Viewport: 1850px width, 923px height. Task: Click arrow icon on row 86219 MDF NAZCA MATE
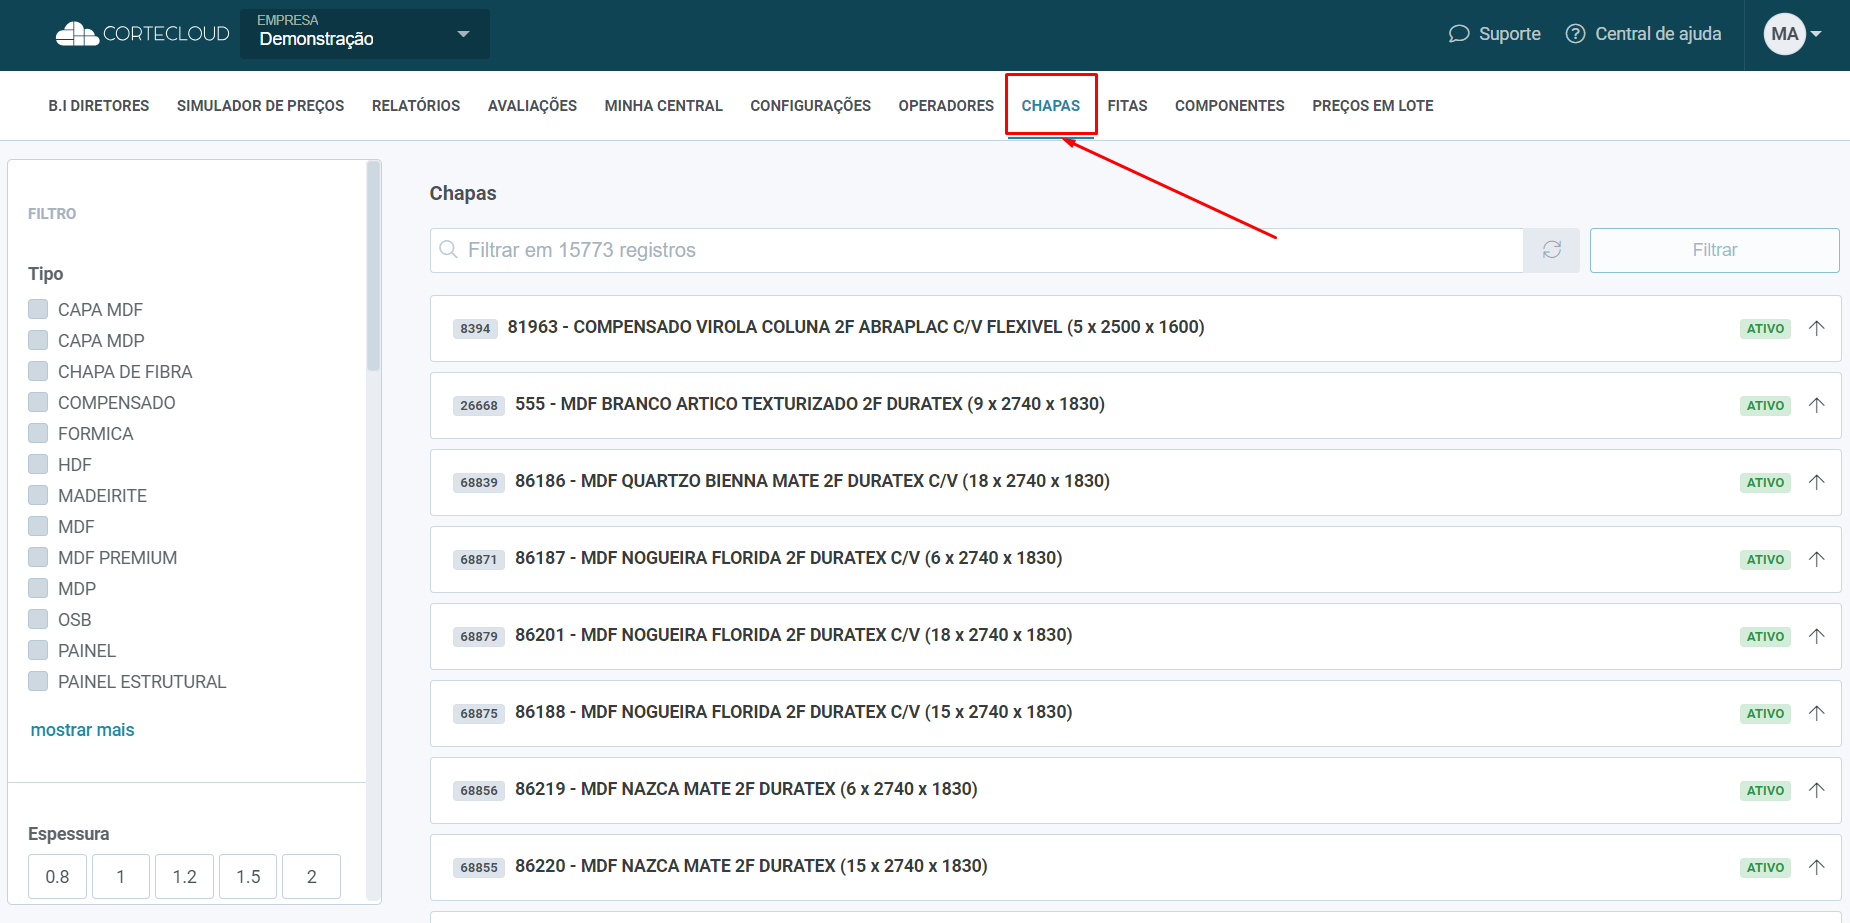[x=1817, y=790]
